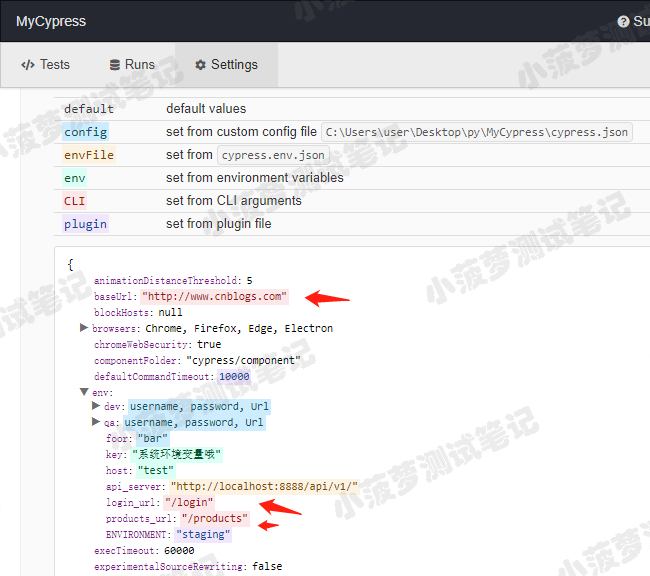Viewport: 650px width, 576px height.
Task: Click the blockHosts null value
Action: (170, 312)
